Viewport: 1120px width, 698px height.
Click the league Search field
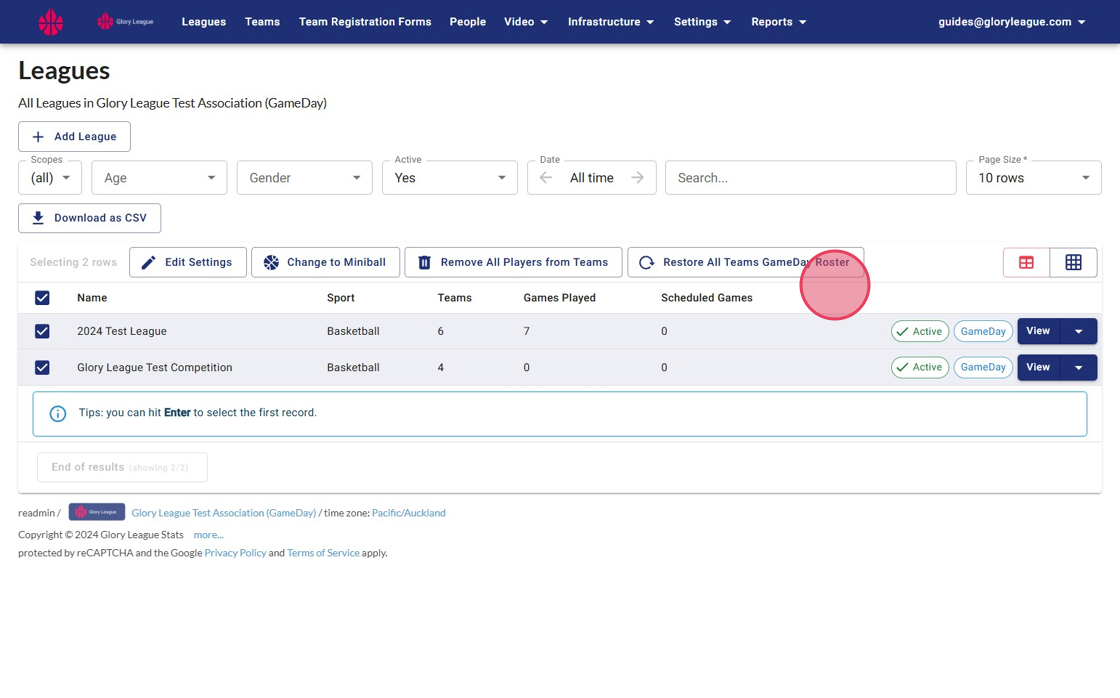click(810, 178)
